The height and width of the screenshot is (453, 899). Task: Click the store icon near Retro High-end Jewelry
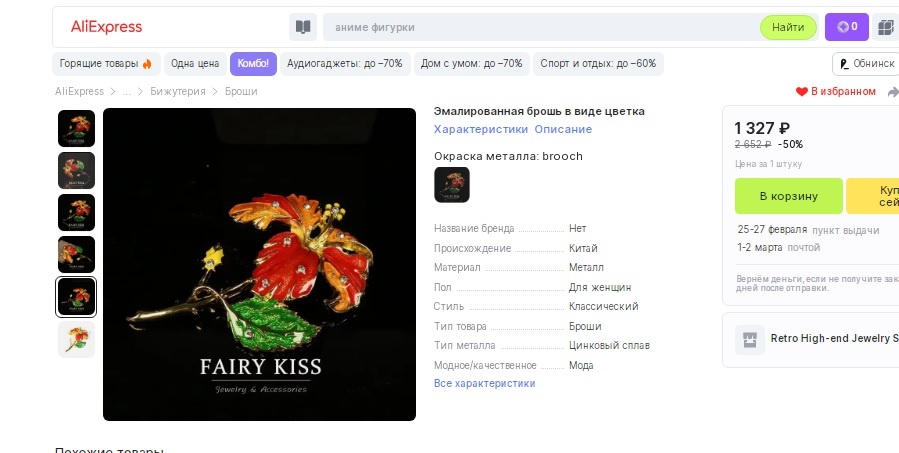coord(750,339)
